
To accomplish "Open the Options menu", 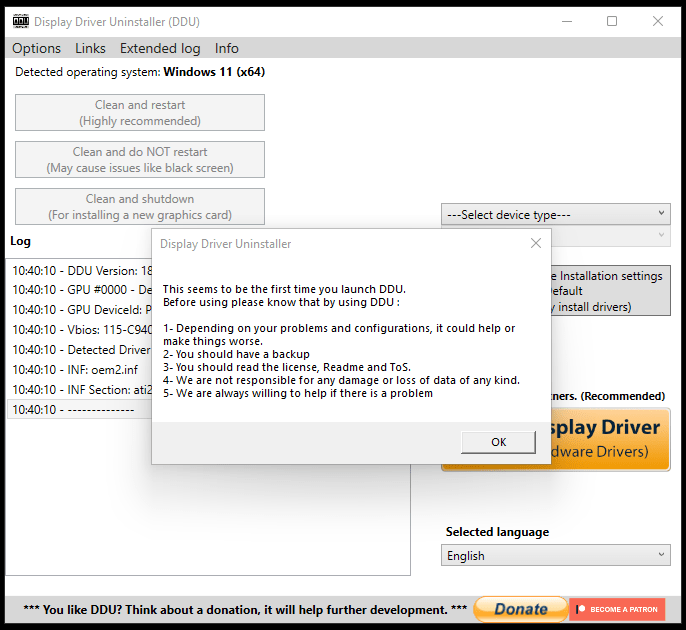I will [x=37, y=48].
